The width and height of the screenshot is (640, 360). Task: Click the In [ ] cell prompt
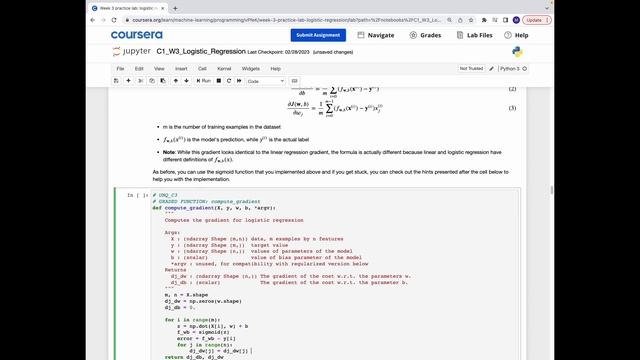click(x=138, y=196)
